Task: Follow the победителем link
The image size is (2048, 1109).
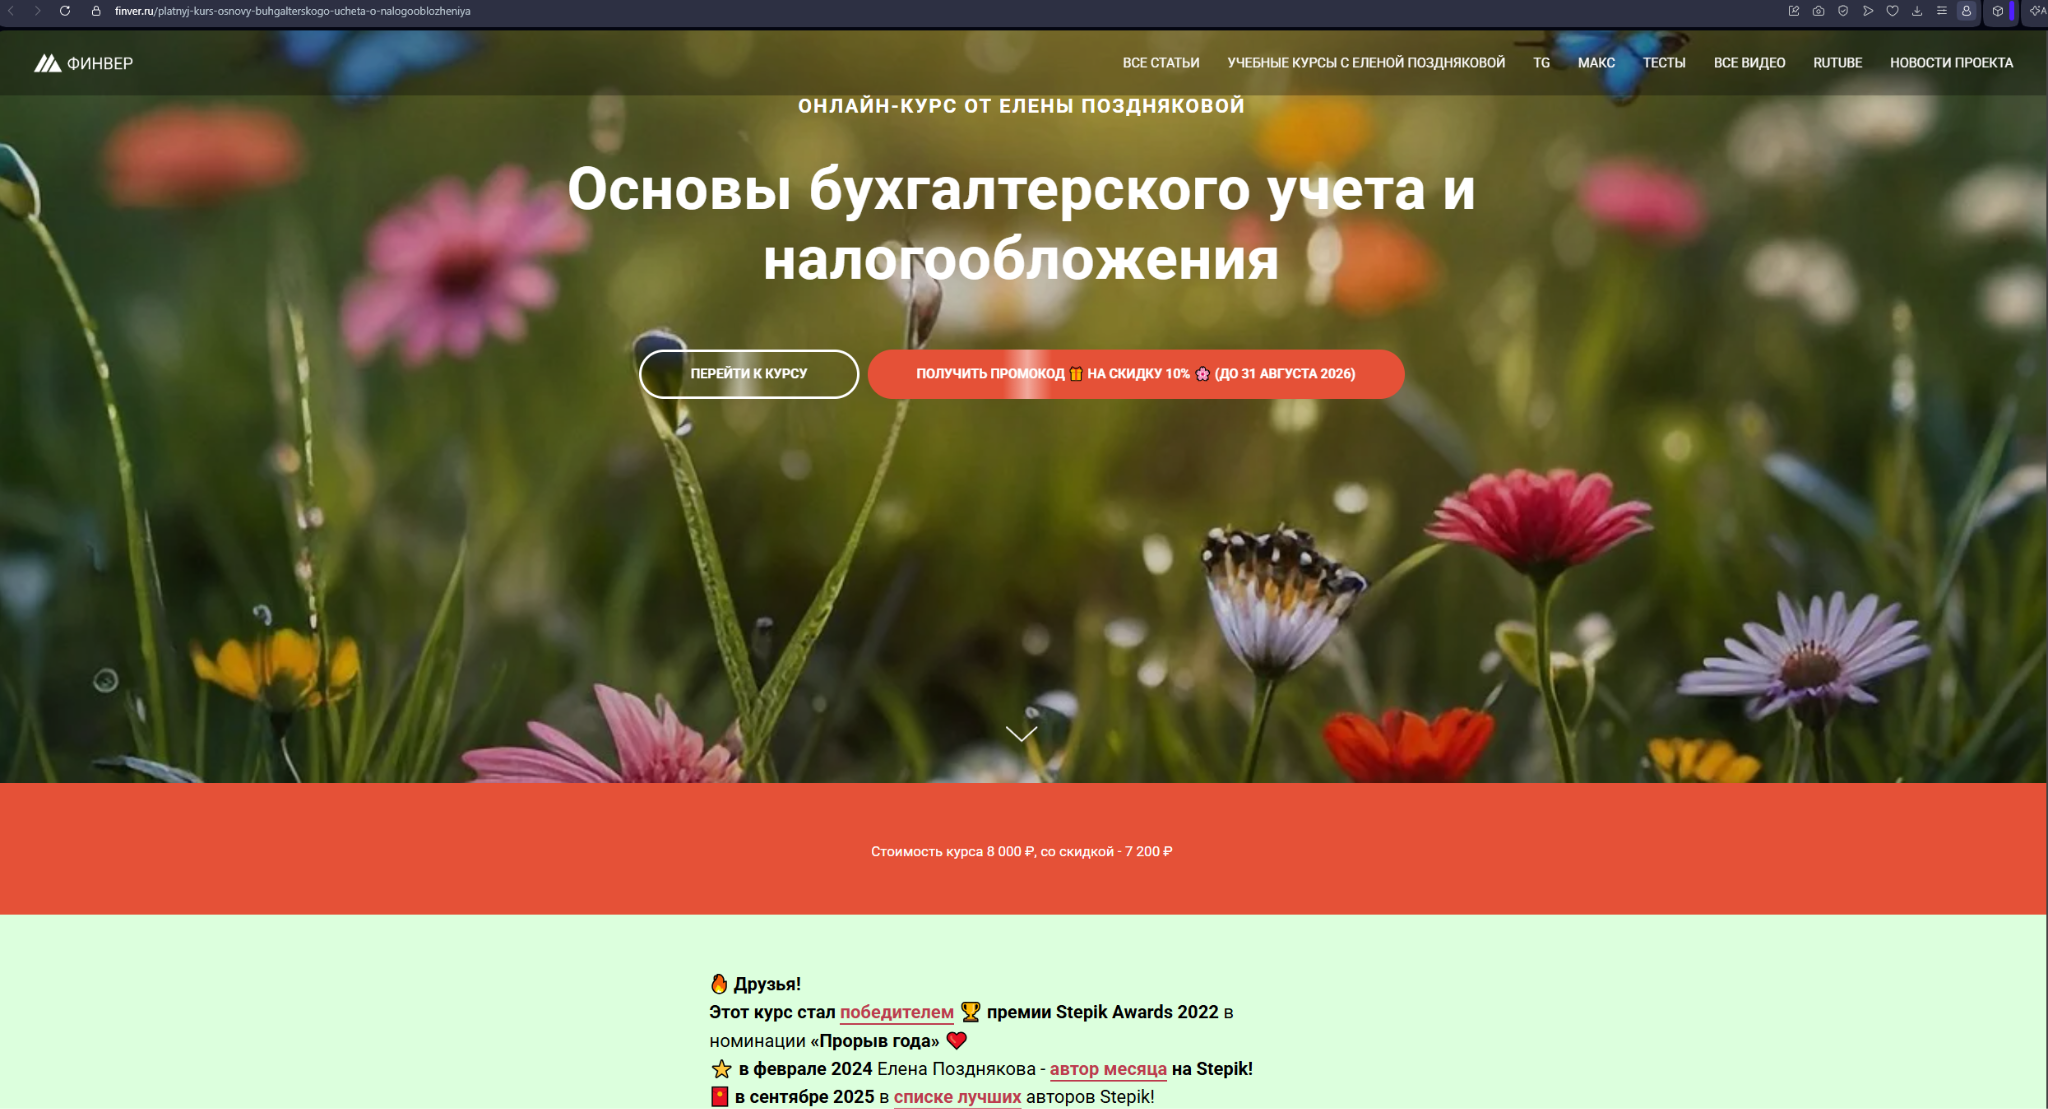Action: pyautogui.click(x=897, y=1012)
